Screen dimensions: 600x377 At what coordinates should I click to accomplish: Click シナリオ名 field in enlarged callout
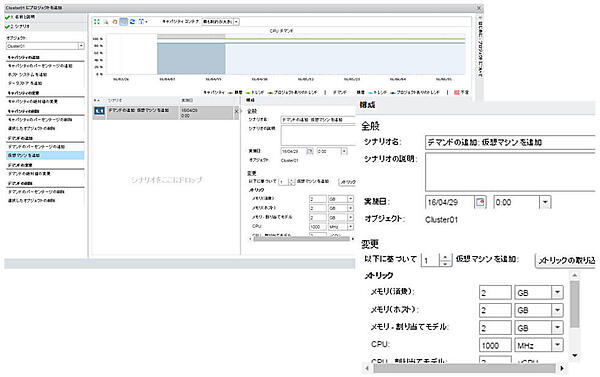point(510,142)
